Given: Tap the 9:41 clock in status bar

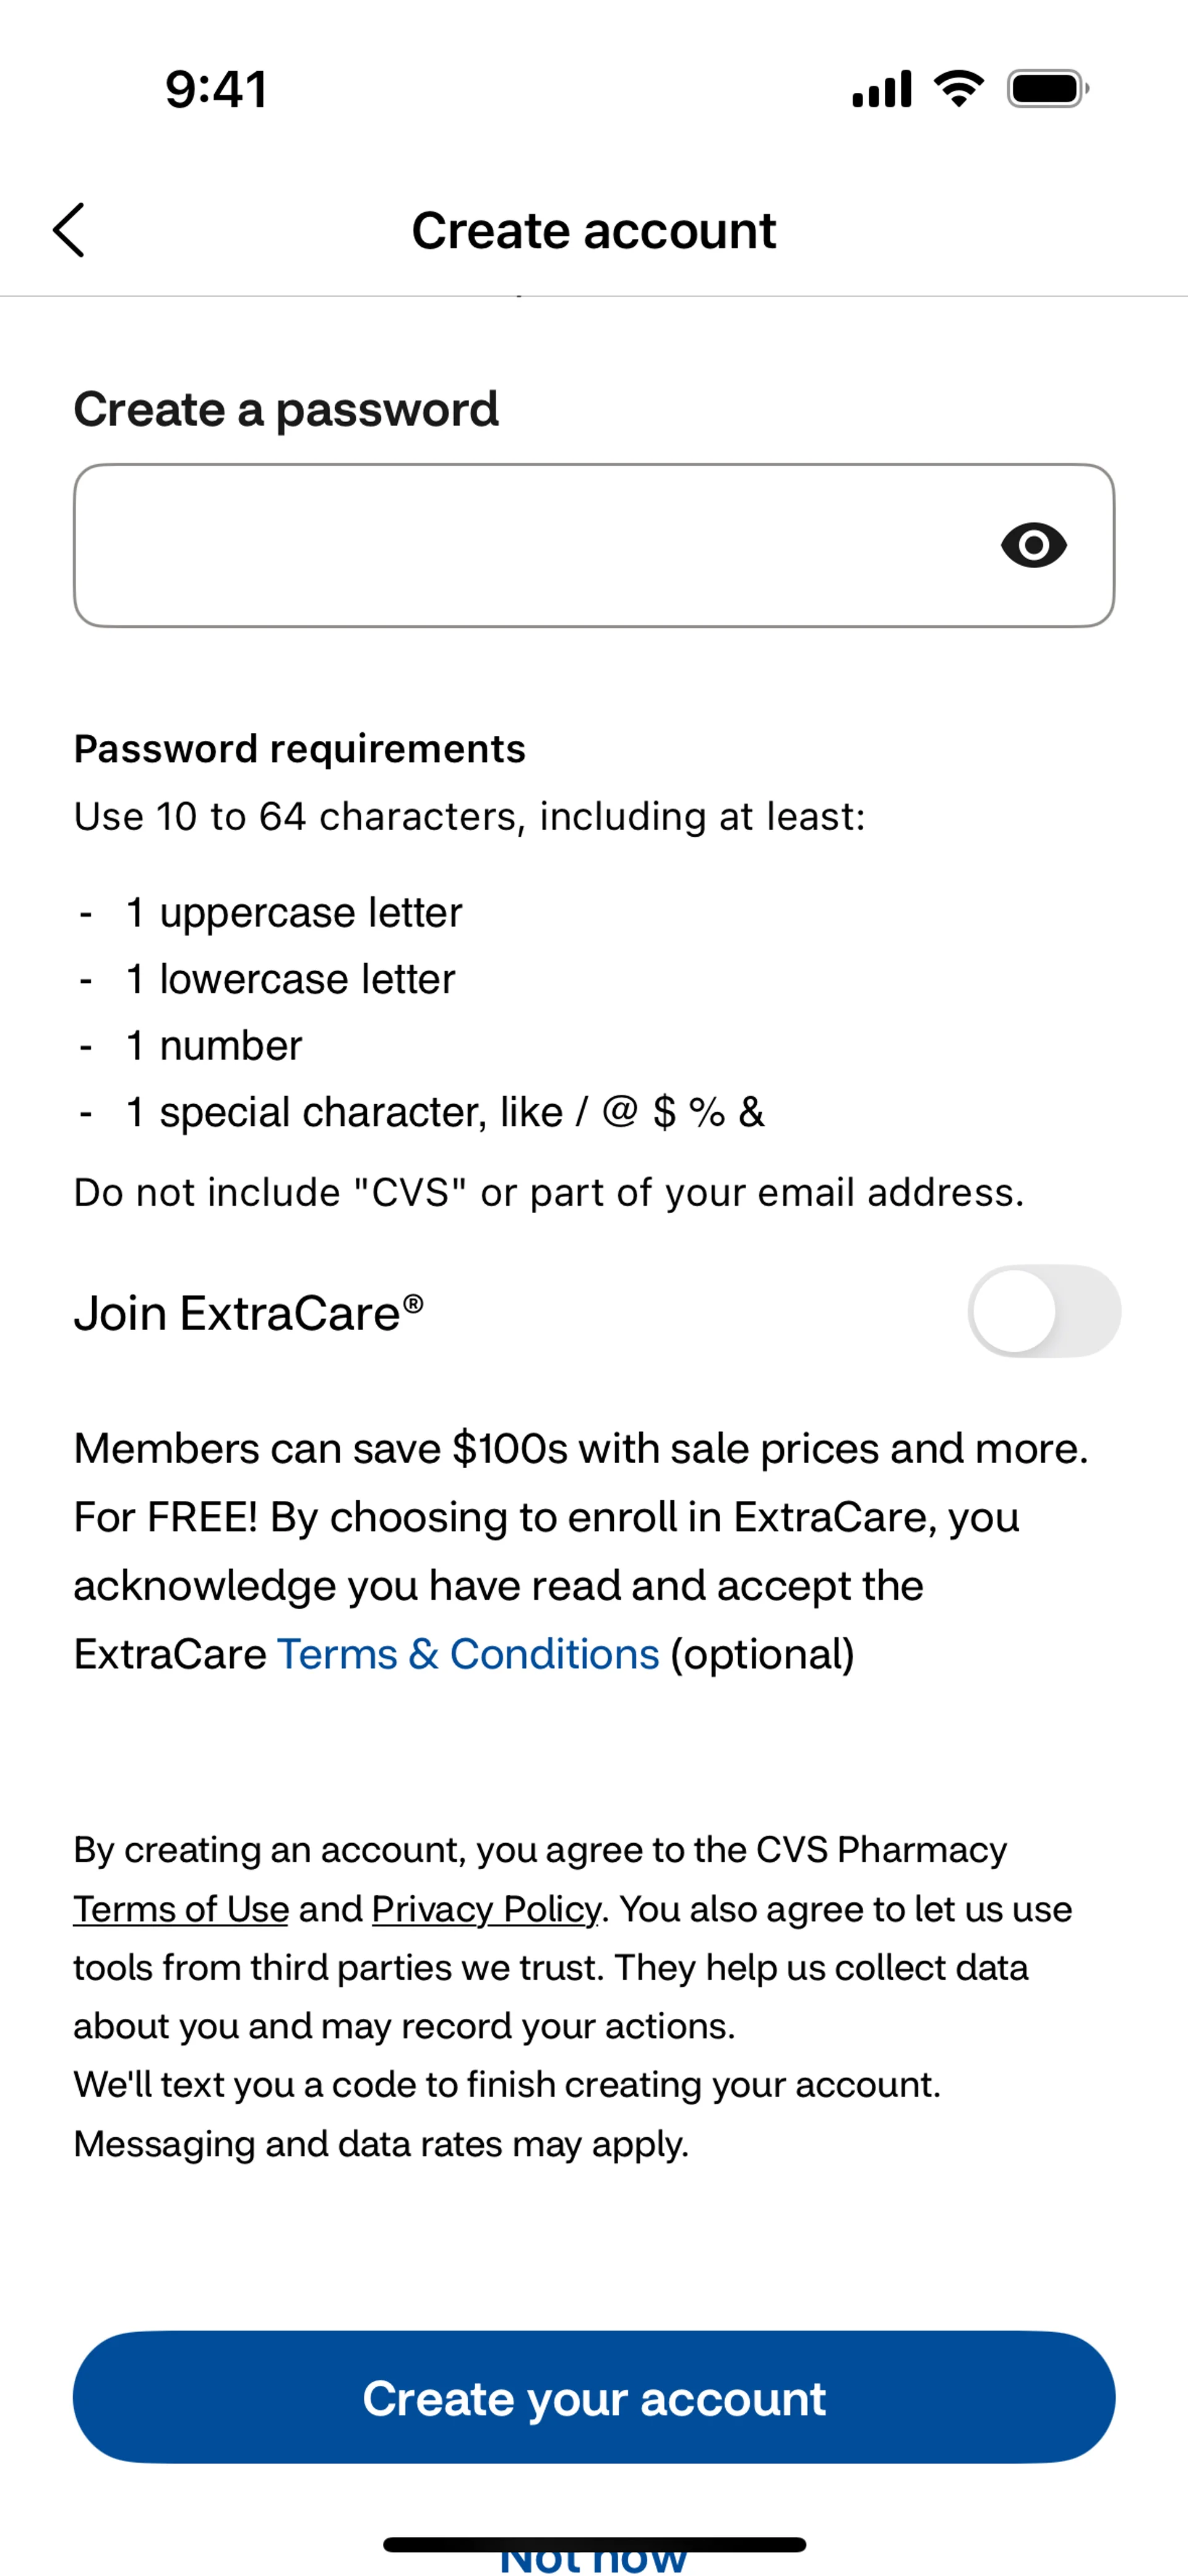Looking at the screenshot, I should 216,89.
